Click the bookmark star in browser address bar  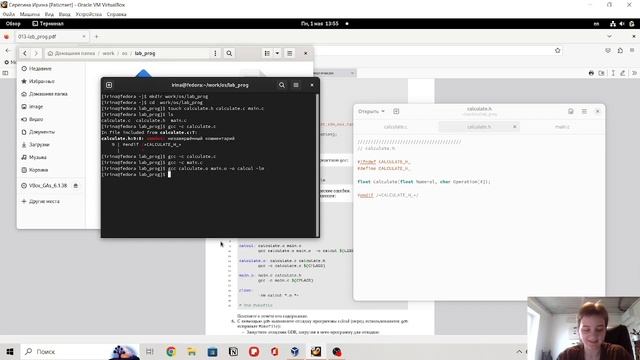pyautogui.click(x=558, y=51)
